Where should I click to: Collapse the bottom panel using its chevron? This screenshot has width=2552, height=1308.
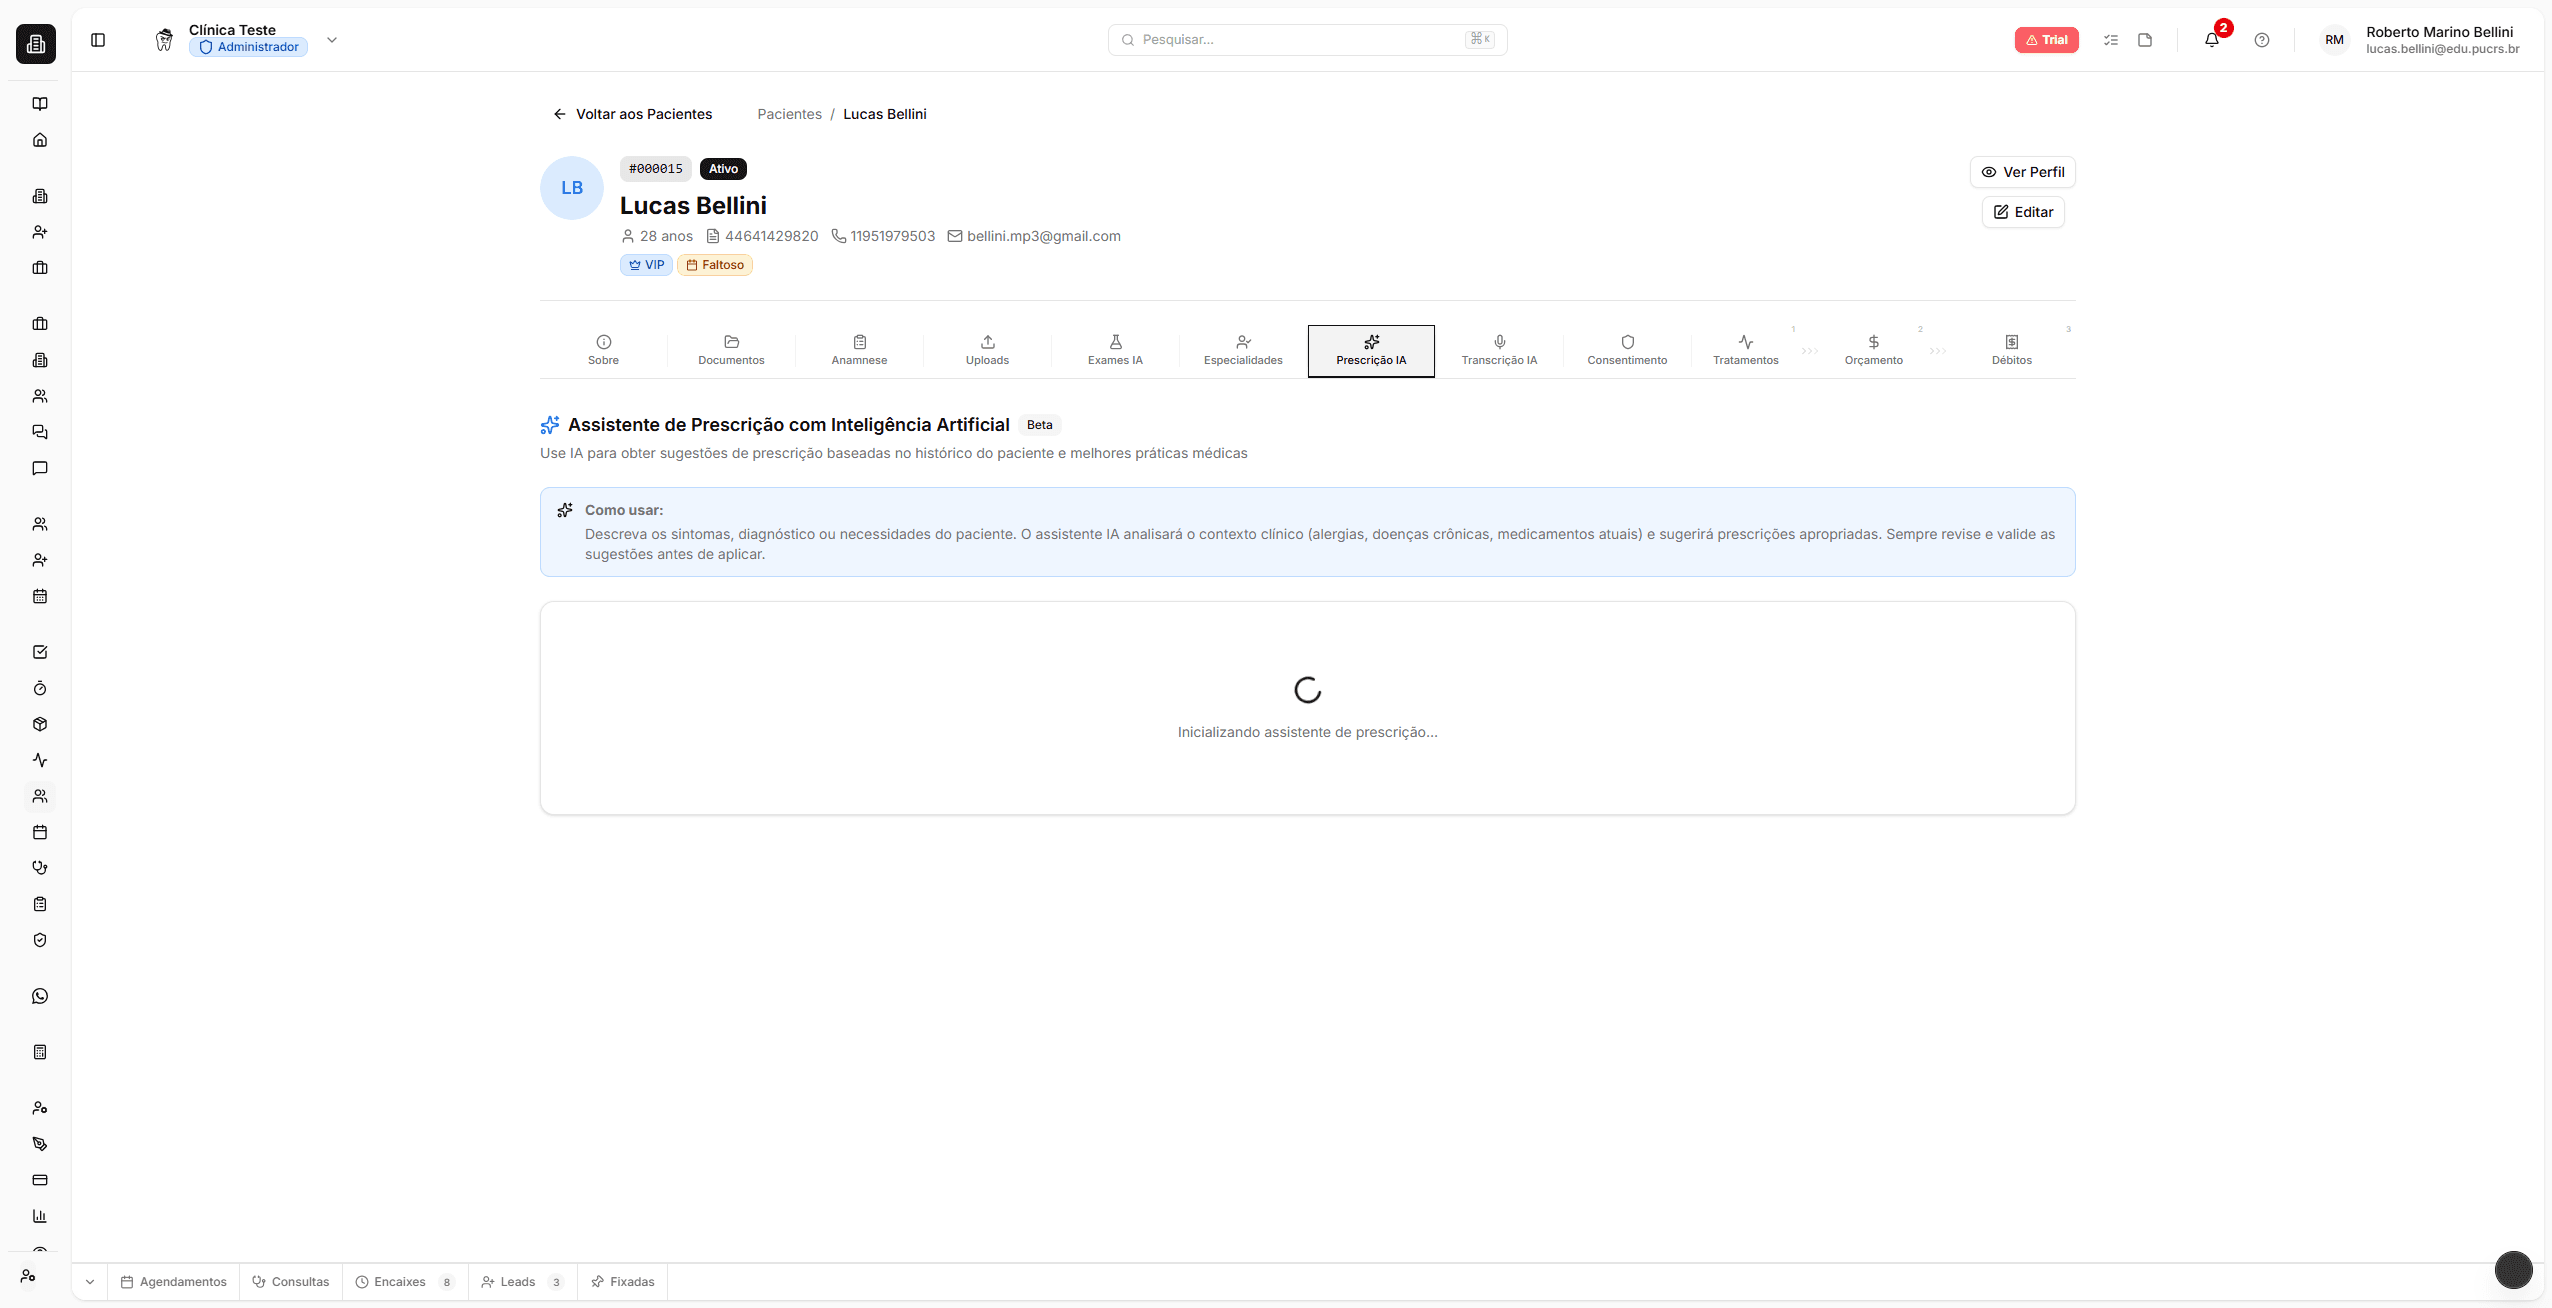tap(89, 1281)
